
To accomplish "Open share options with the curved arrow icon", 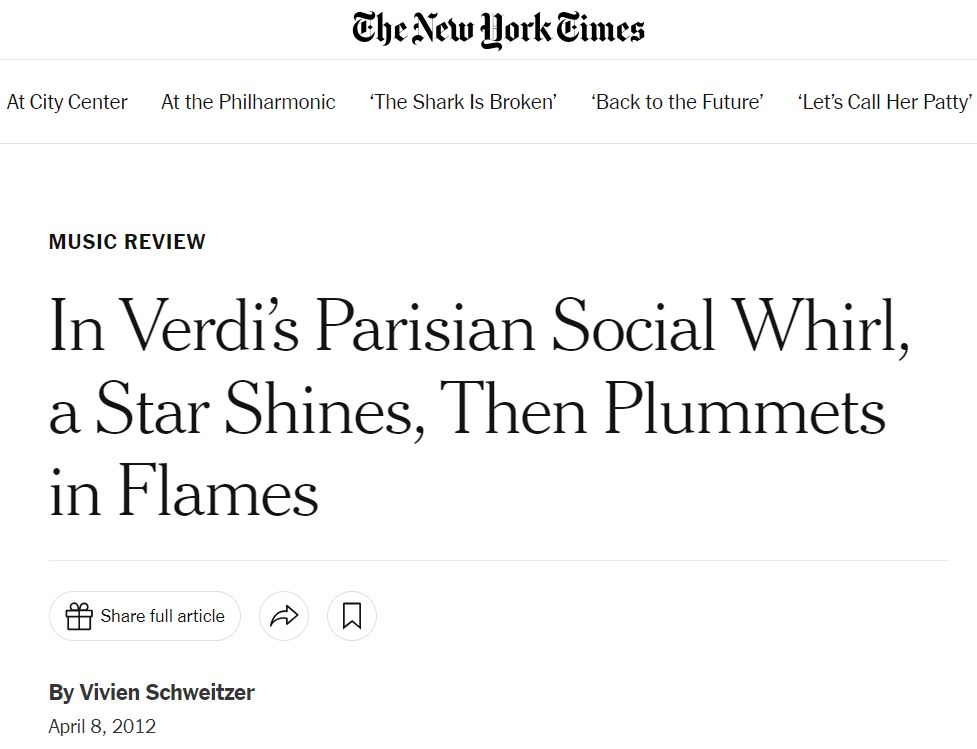I will 284,616.
